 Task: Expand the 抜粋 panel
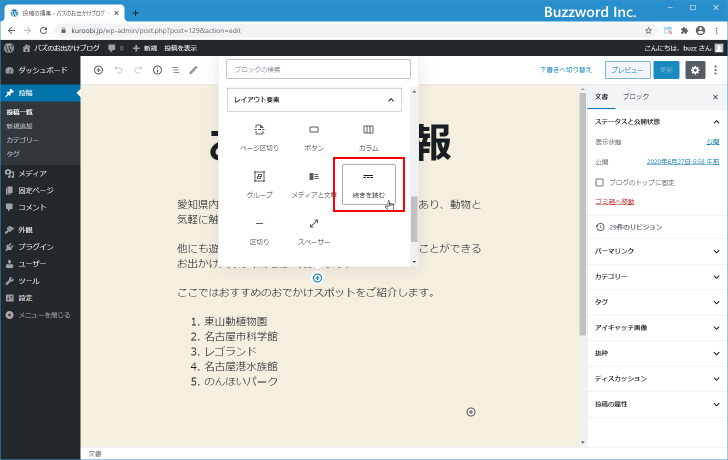click(x=657, y=353)
